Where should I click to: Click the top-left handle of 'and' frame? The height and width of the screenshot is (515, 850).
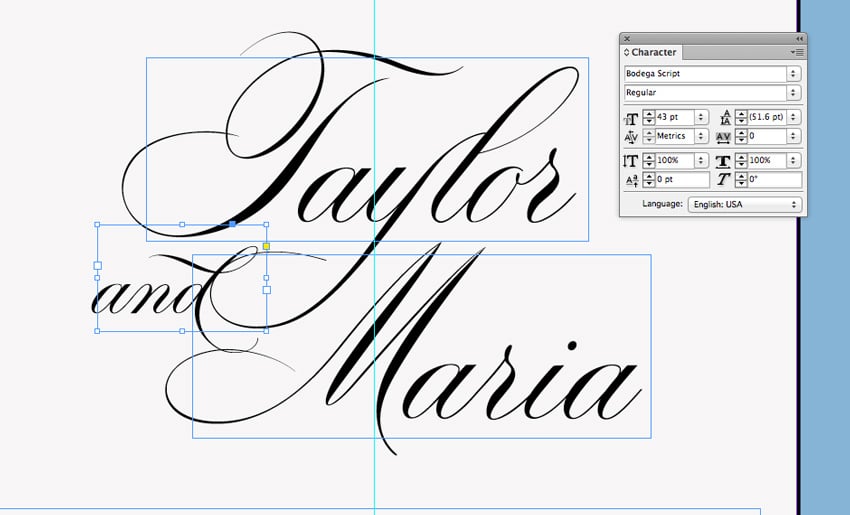pos(97,224)
